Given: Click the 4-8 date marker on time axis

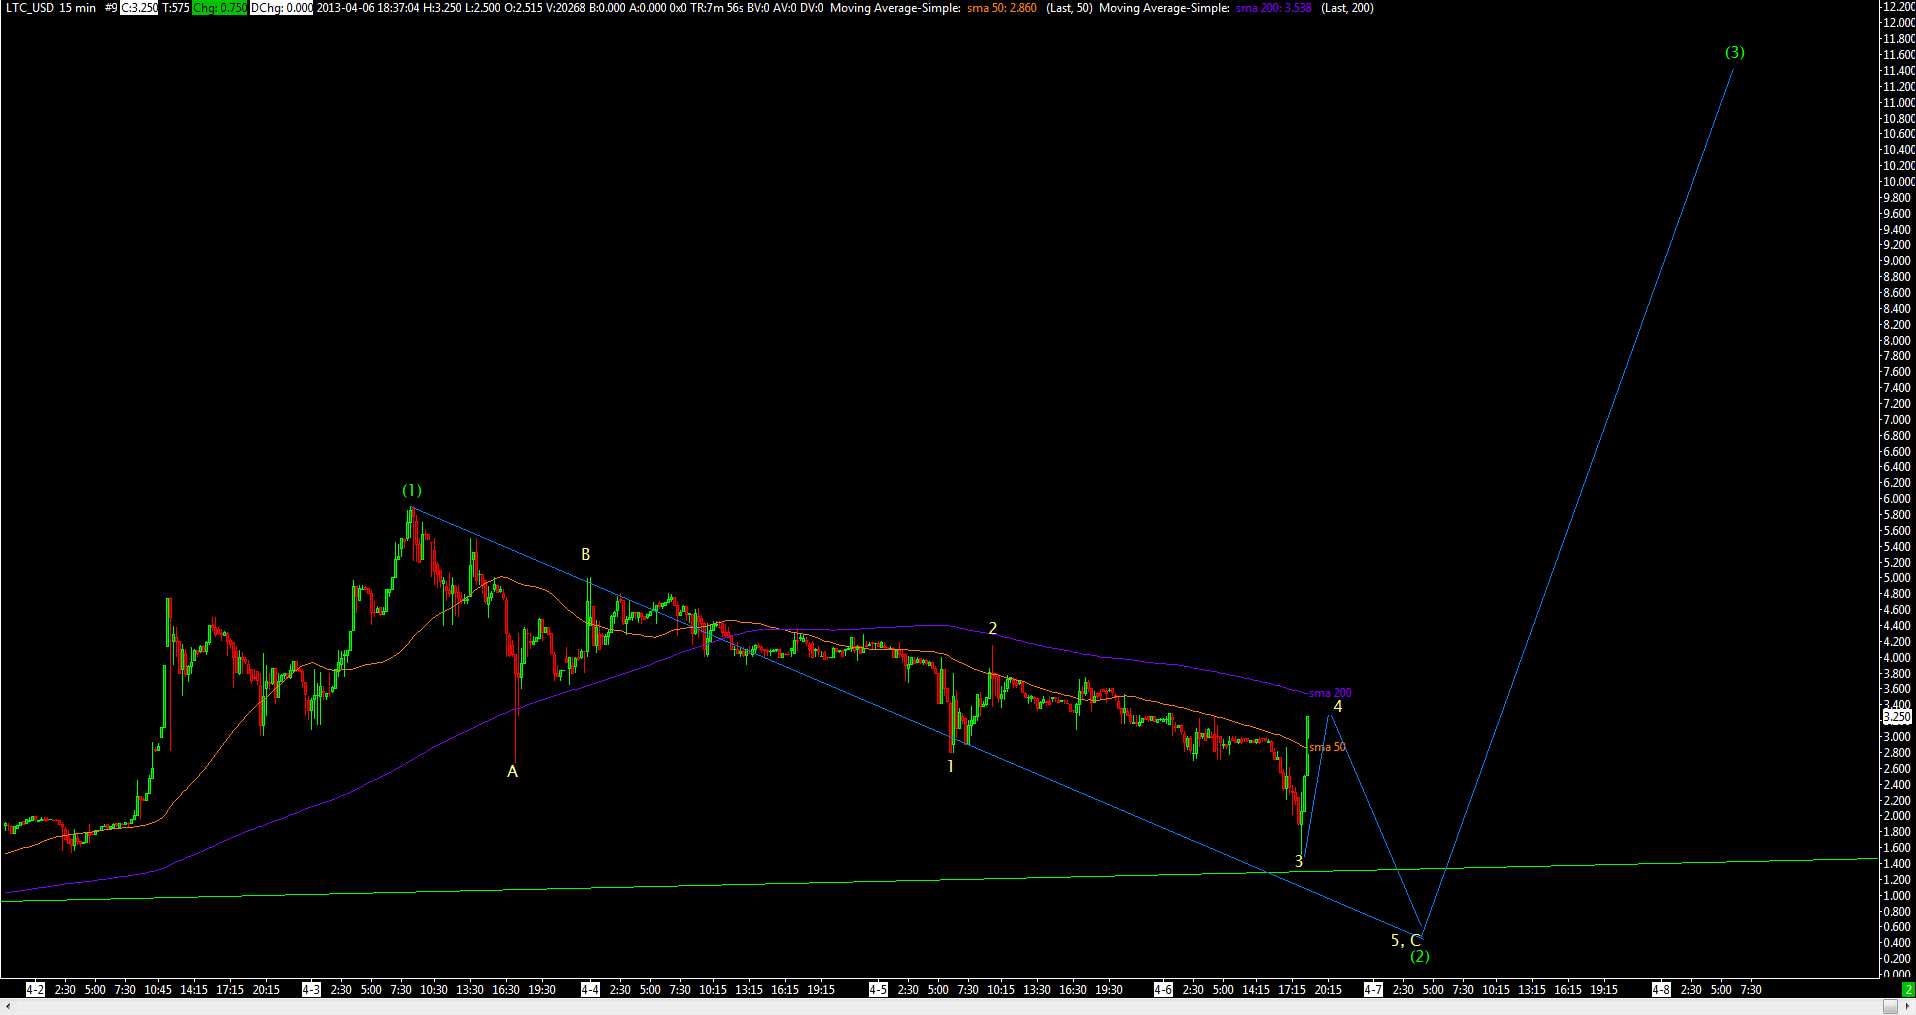Looking at the screenshot, I should [x=1660, y=989].
